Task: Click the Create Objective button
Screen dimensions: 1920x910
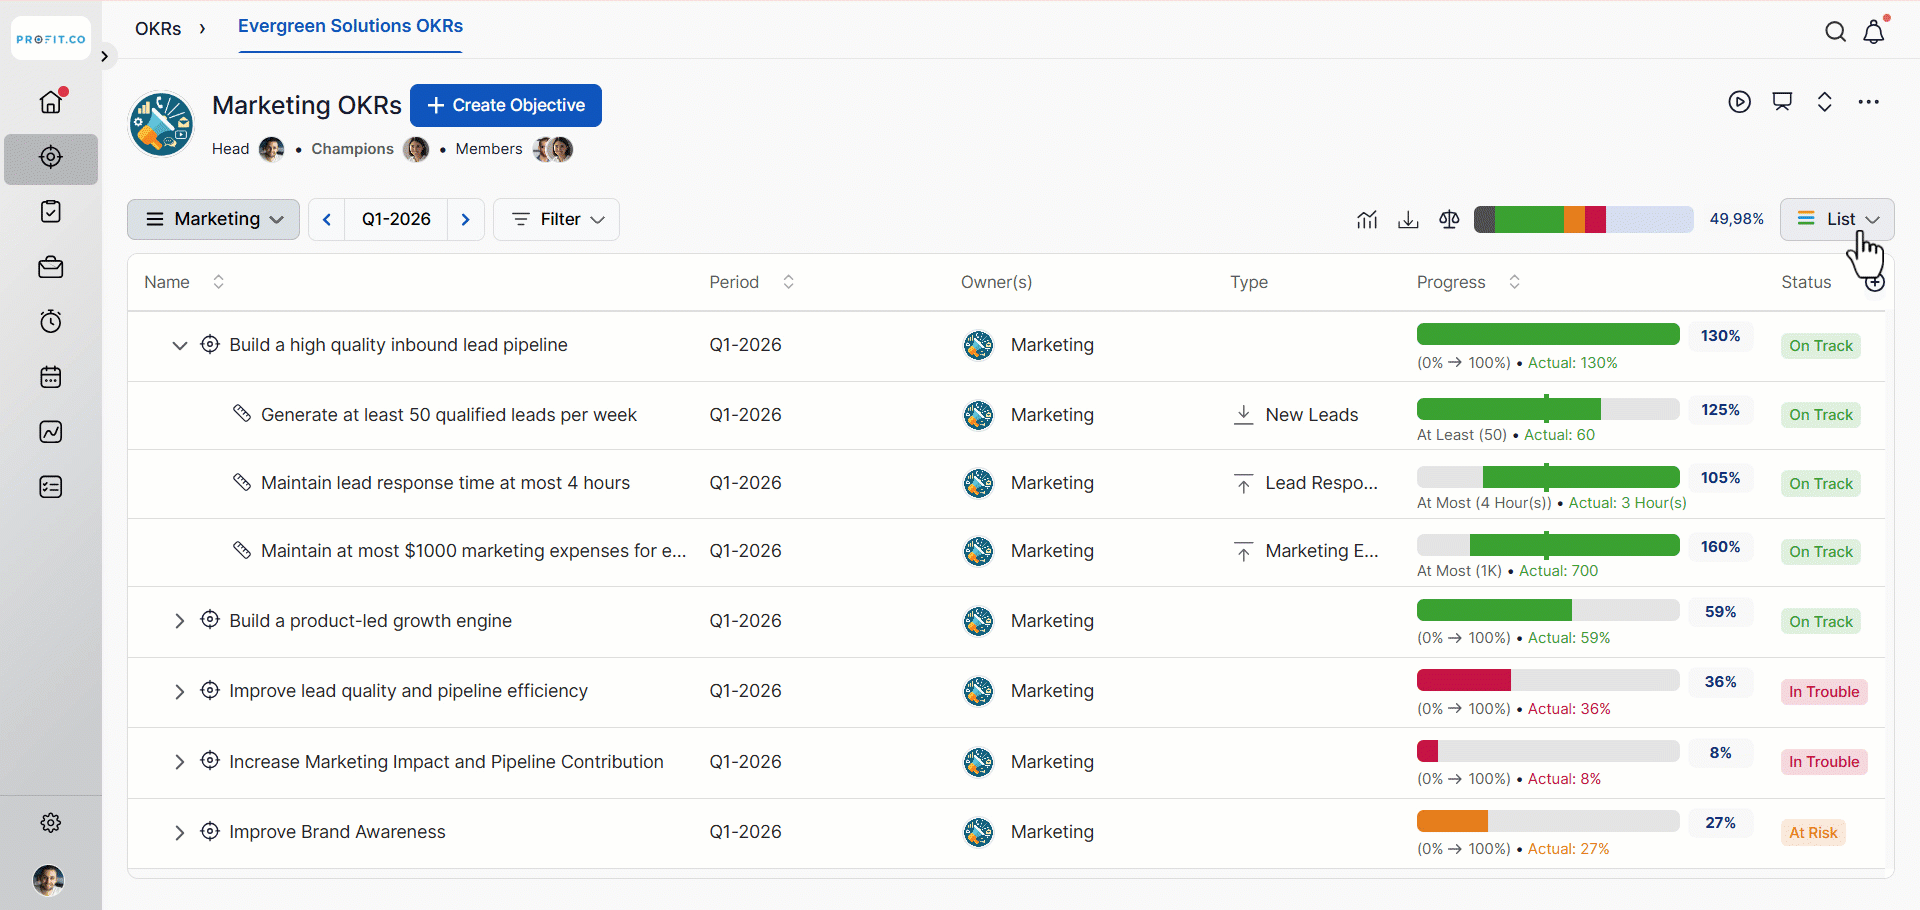Action: coord(506,106)
